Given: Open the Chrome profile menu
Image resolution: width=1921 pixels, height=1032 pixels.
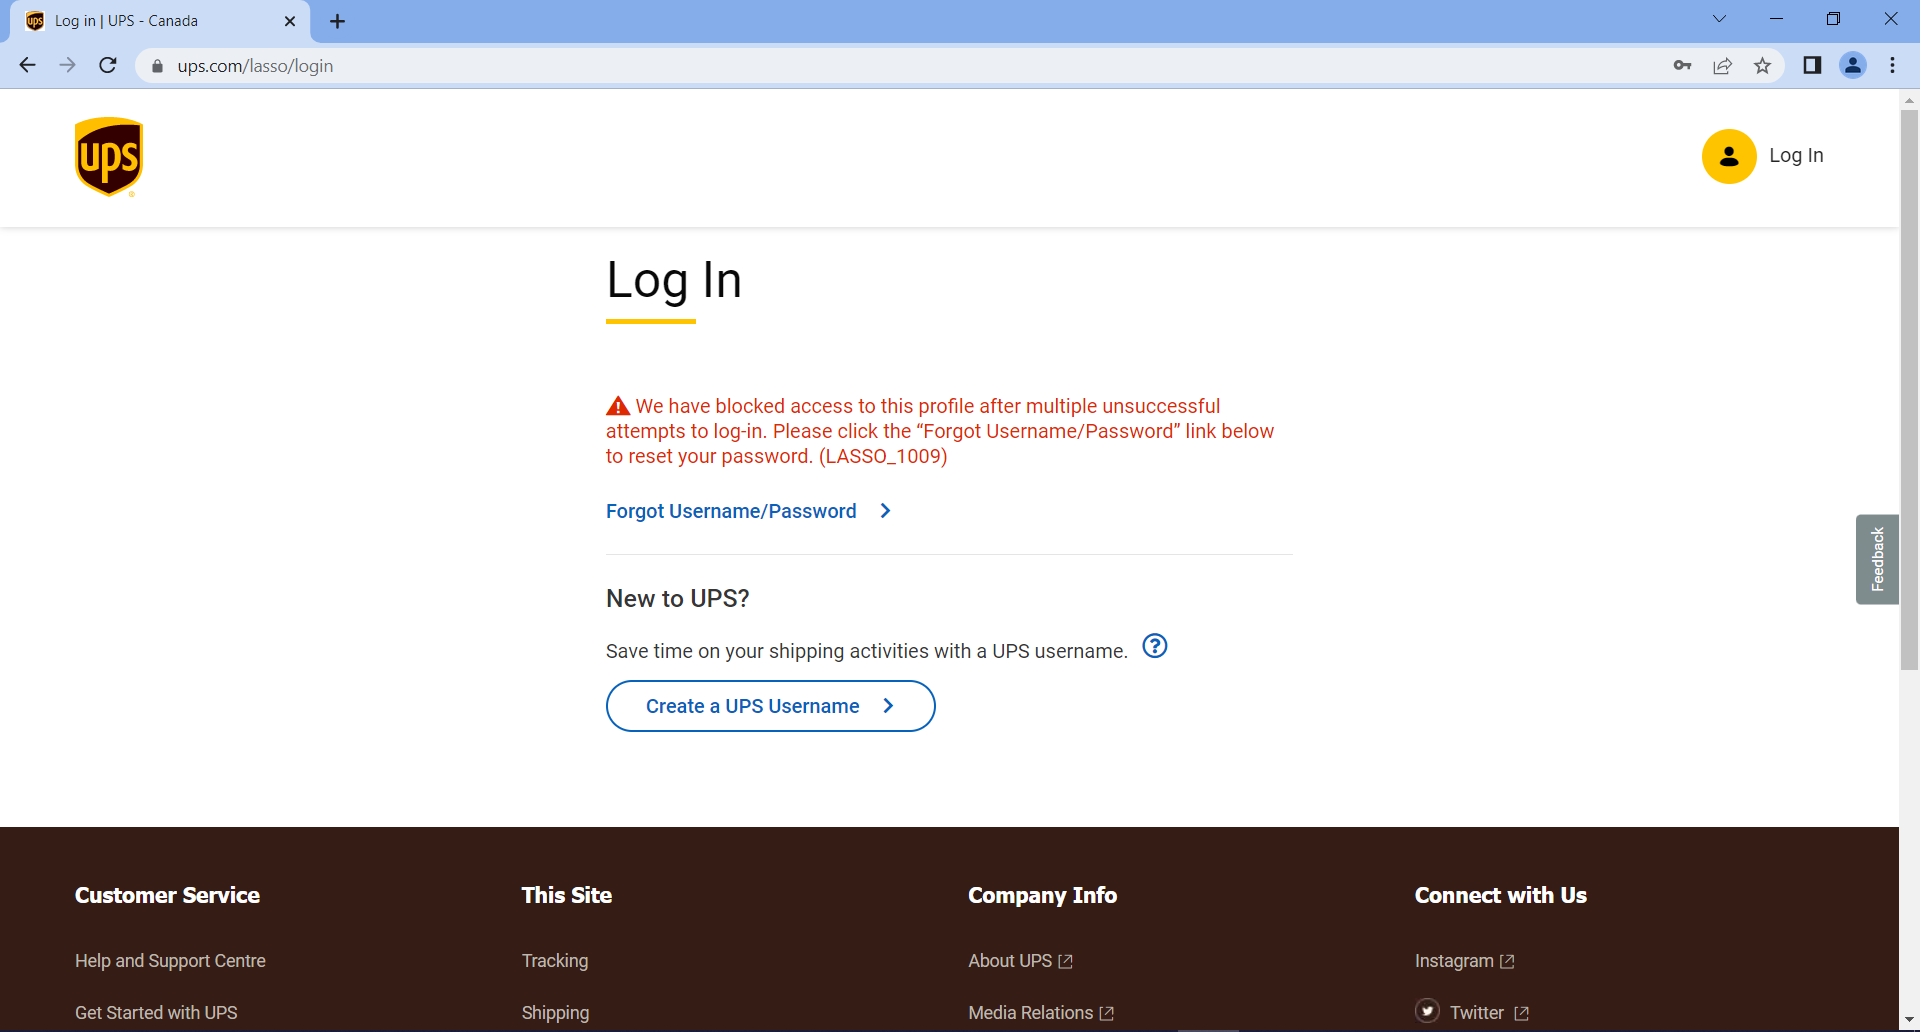Looking at the screenshot, I should 1853,65.
